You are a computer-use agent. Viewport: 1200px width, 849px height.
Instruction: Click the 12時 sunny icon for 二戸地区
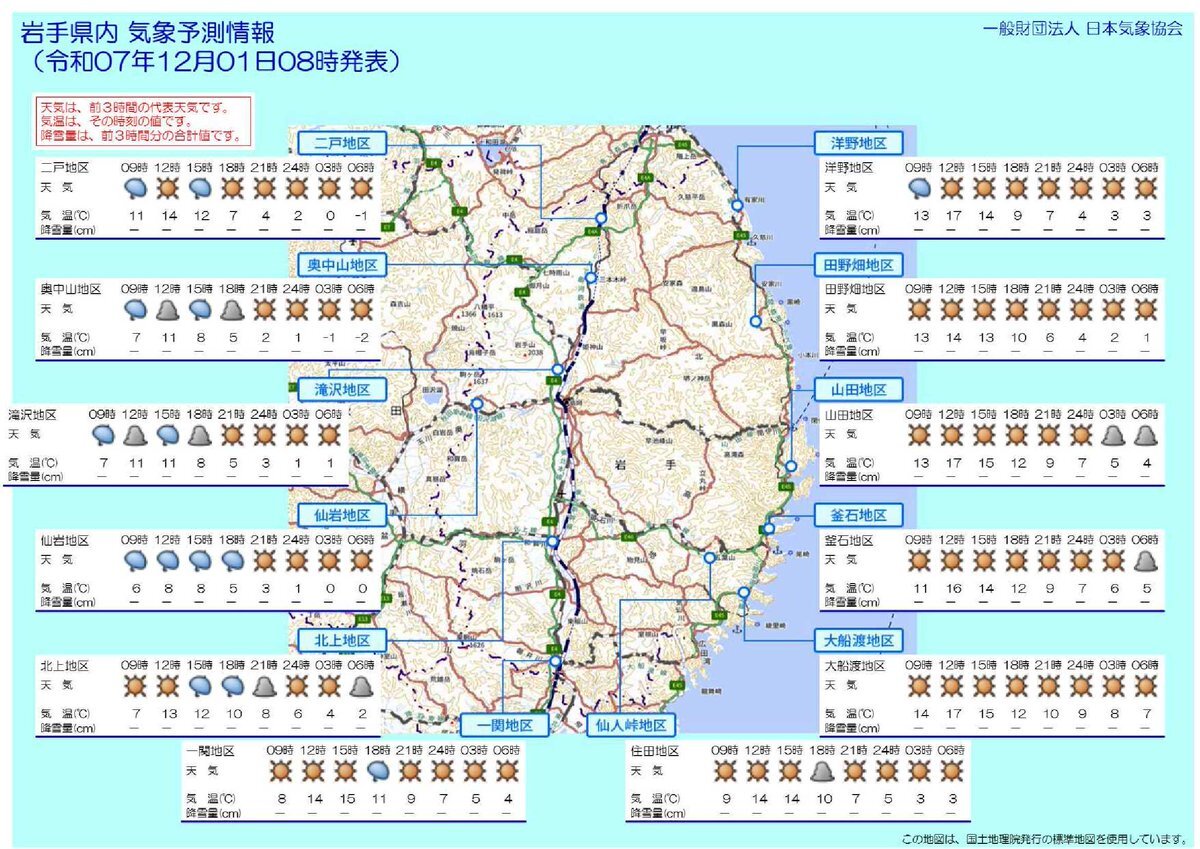[x=168, y=187]
